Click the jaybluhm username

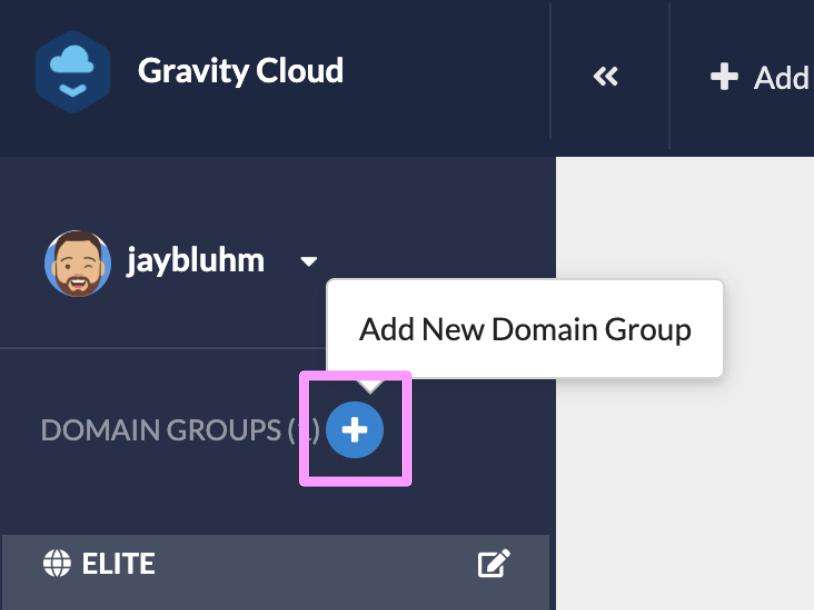(x=196, y=261)
